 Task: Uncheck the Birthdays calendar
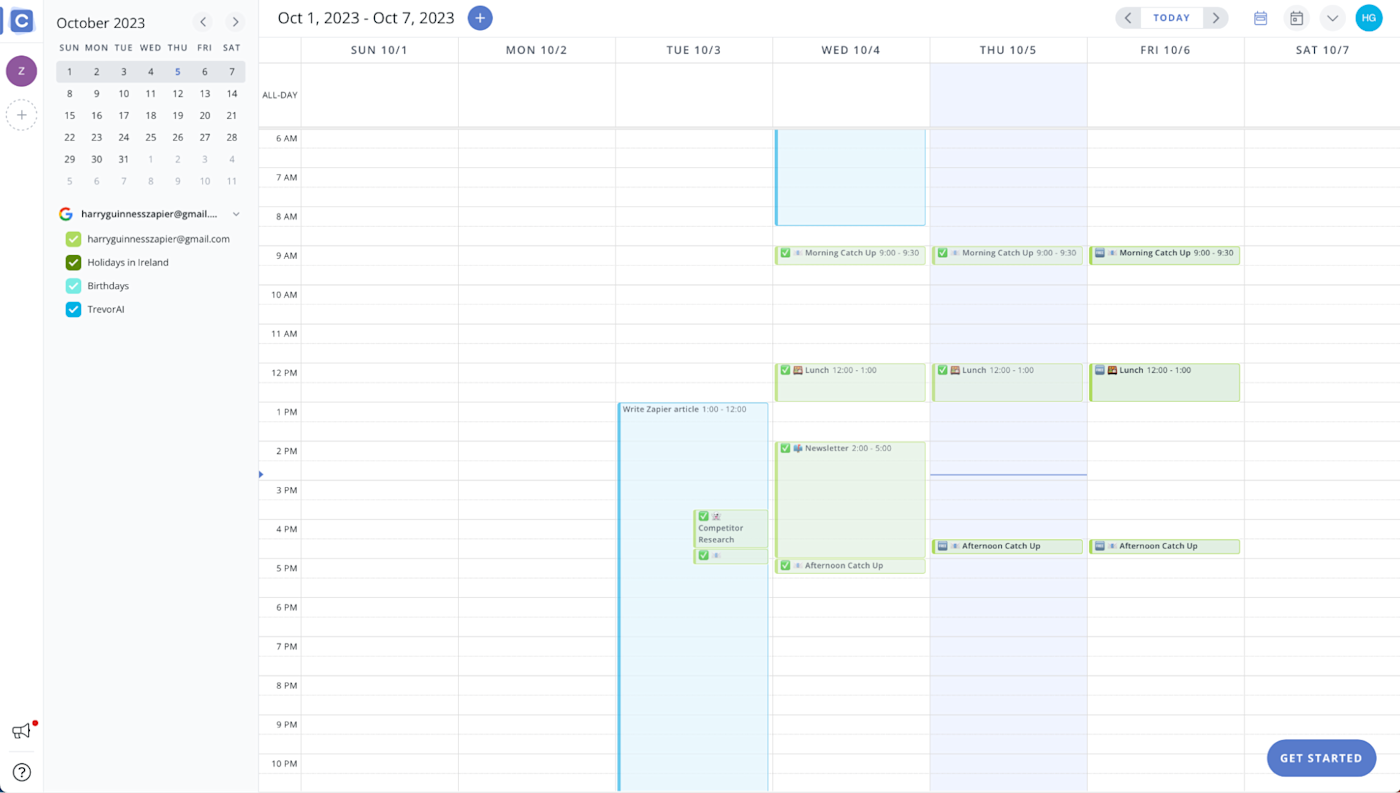click(x=73, y=286)
